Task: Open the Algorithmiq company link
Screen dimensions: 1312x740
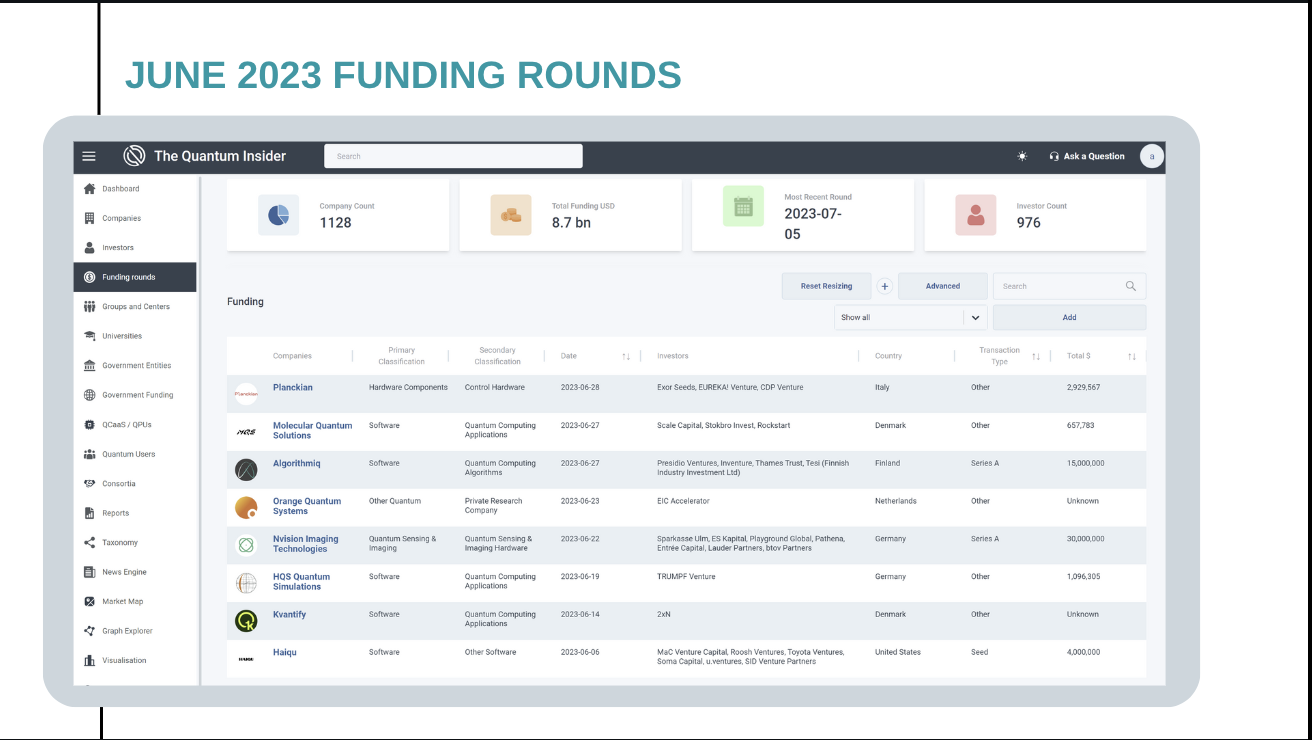Action: [x=297, y=463]
